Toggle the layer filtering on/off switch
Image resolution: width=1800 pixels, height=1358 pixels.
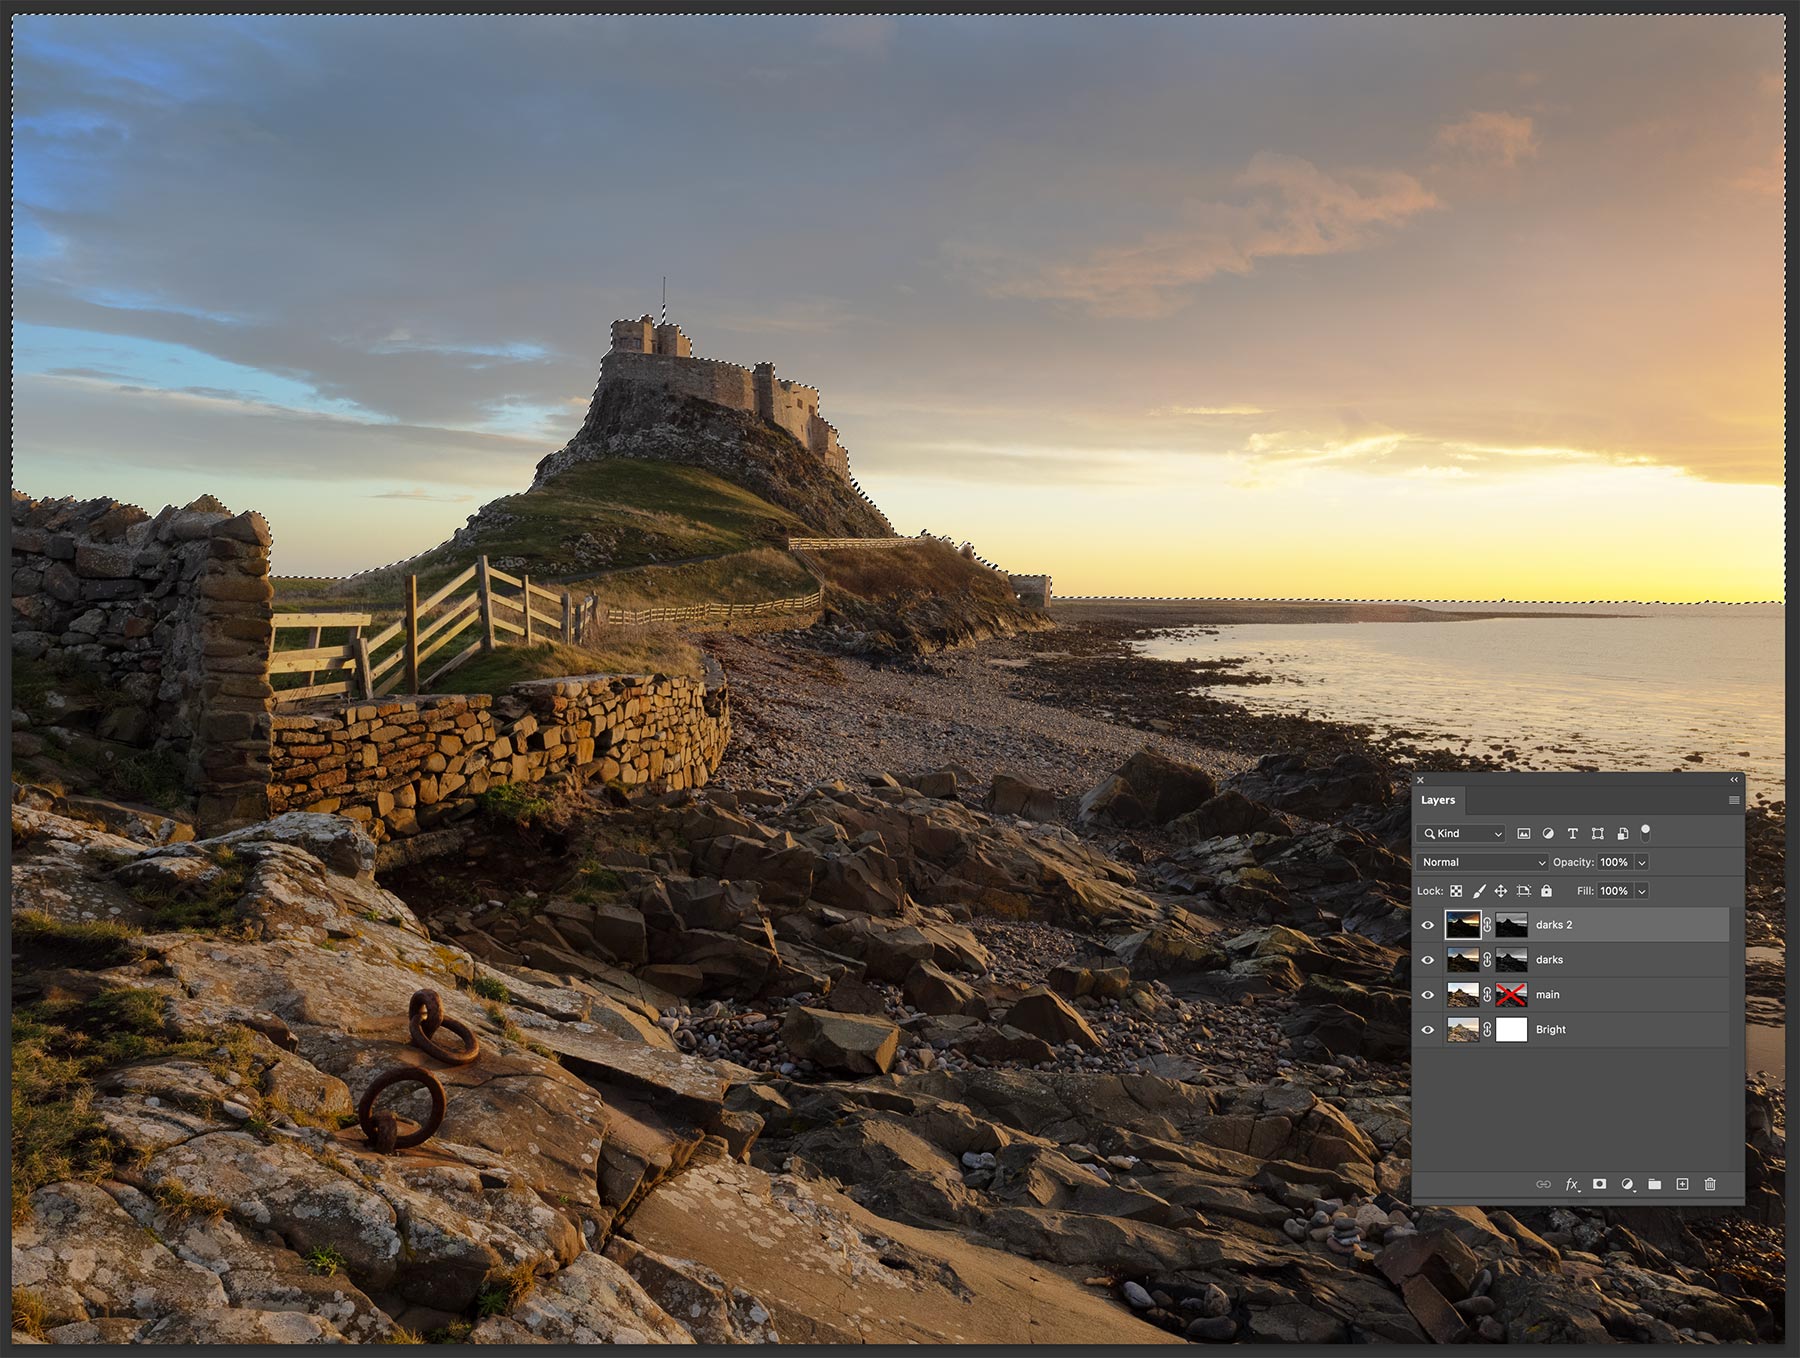tap(1645, 832)
